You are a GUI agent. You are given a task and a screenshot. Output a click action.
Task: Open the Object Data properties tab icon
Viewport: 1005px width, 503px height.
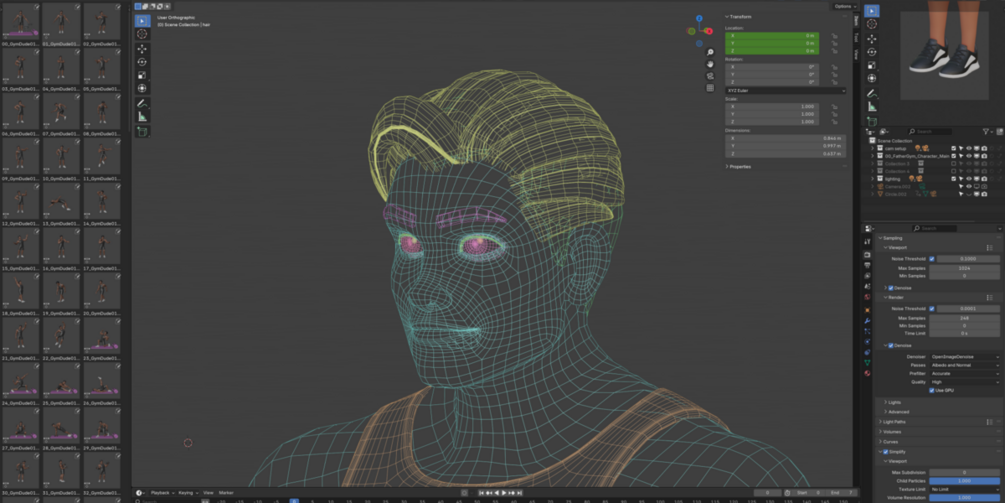(867, 363)
